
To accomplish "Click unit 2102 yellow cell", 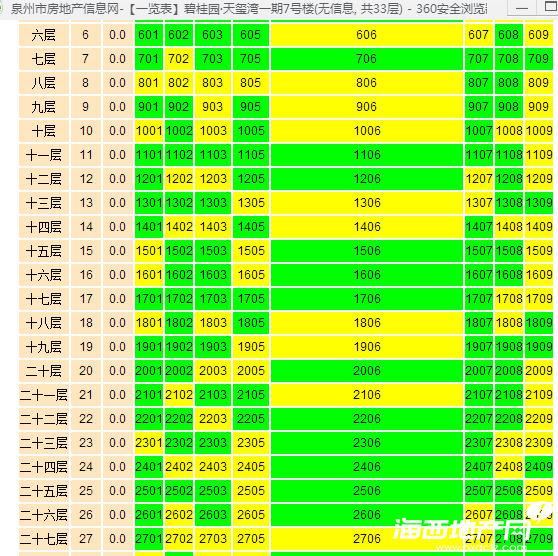I will coord(178,395).
